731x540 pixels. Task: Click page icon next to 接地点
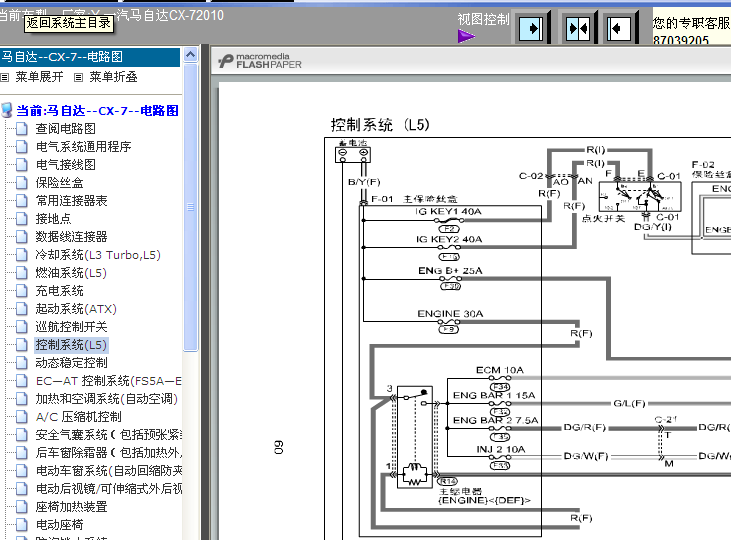(x=22, y=219)
